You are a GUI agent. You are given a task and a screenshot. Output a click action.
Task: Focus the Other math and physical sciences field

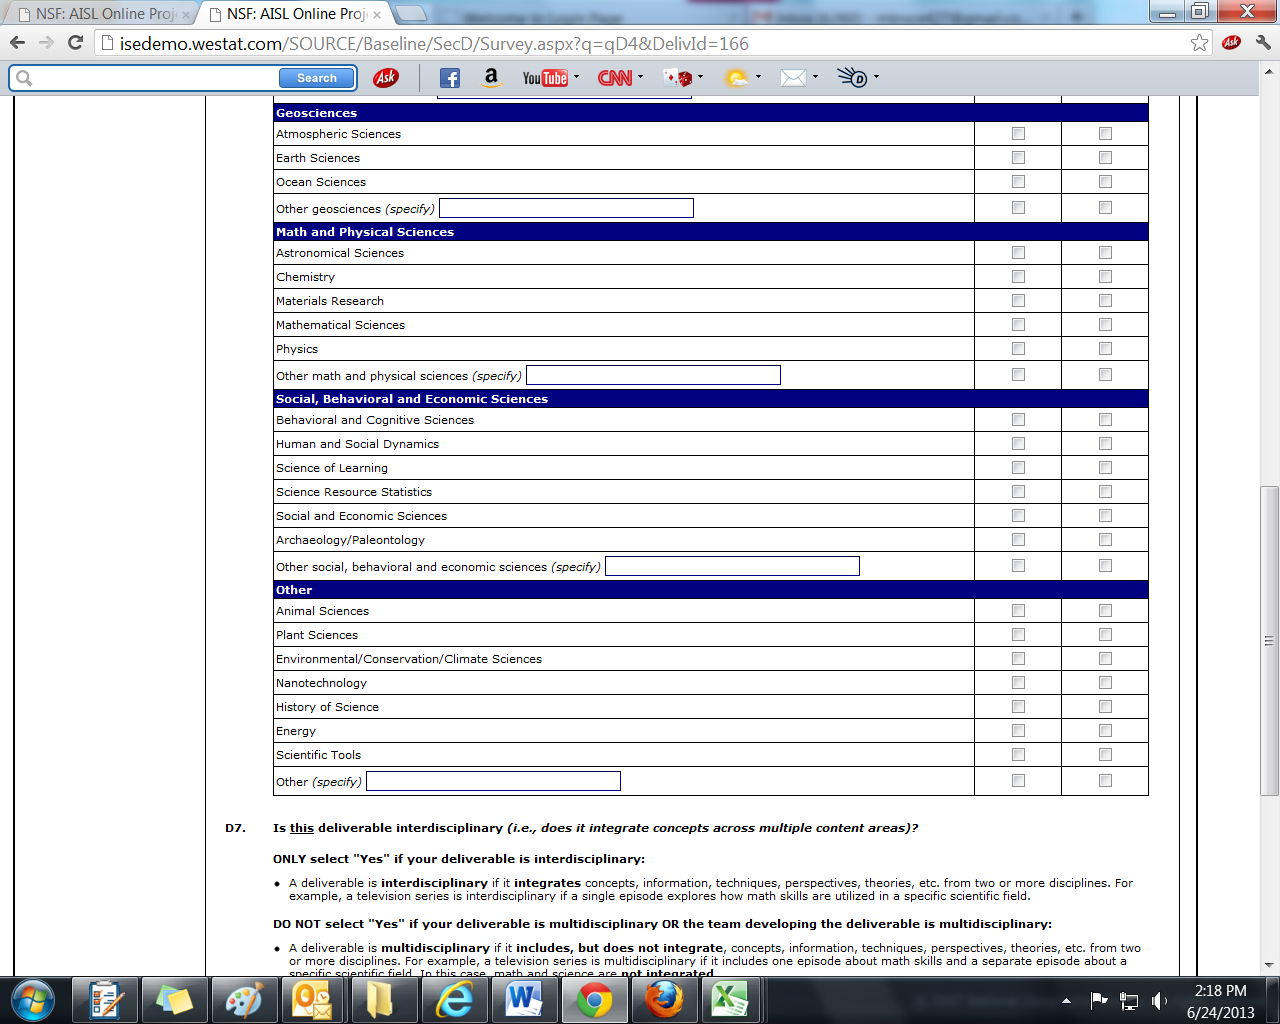click(x=653, y=375)
